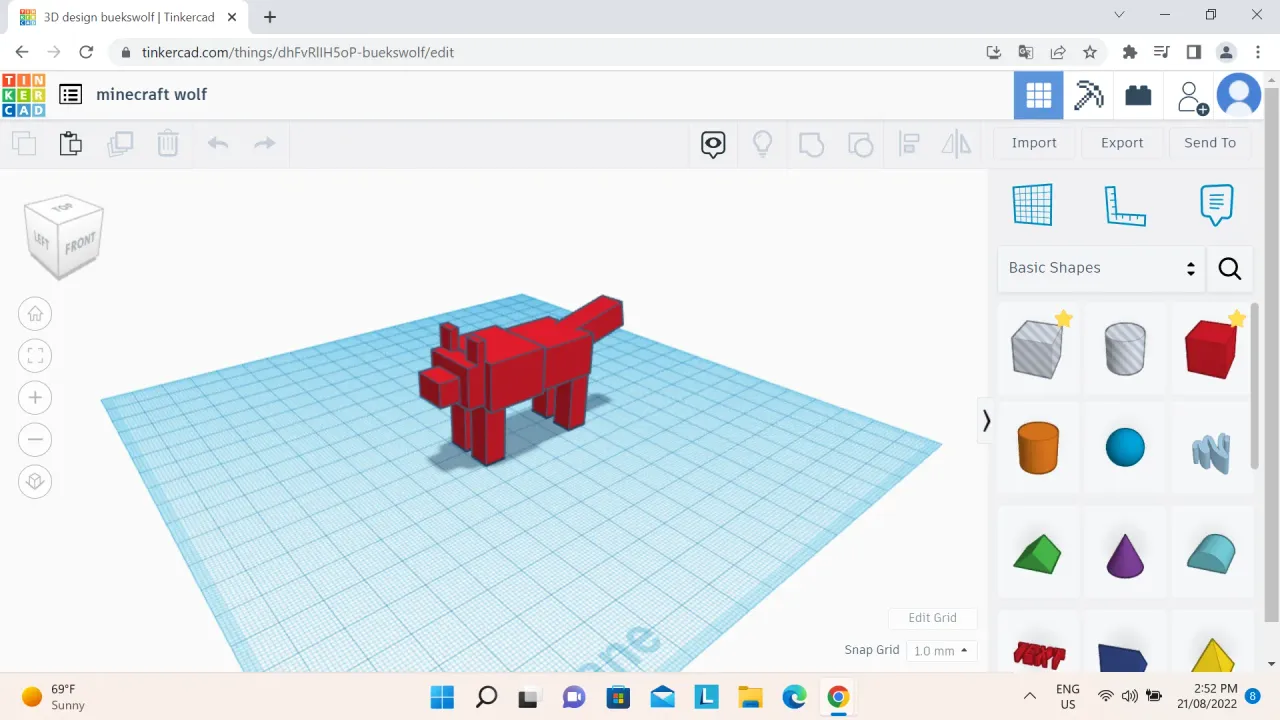Bookmark this tab with the star icon
This screenshot has height=720, width=1280.
[1090, 52]
